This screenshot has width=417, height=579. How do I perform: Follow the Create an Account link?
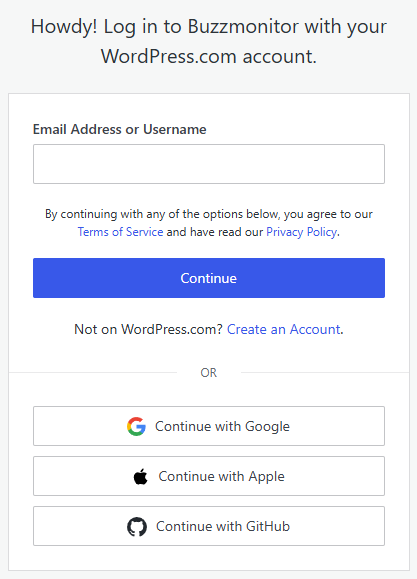coord(284,329)
